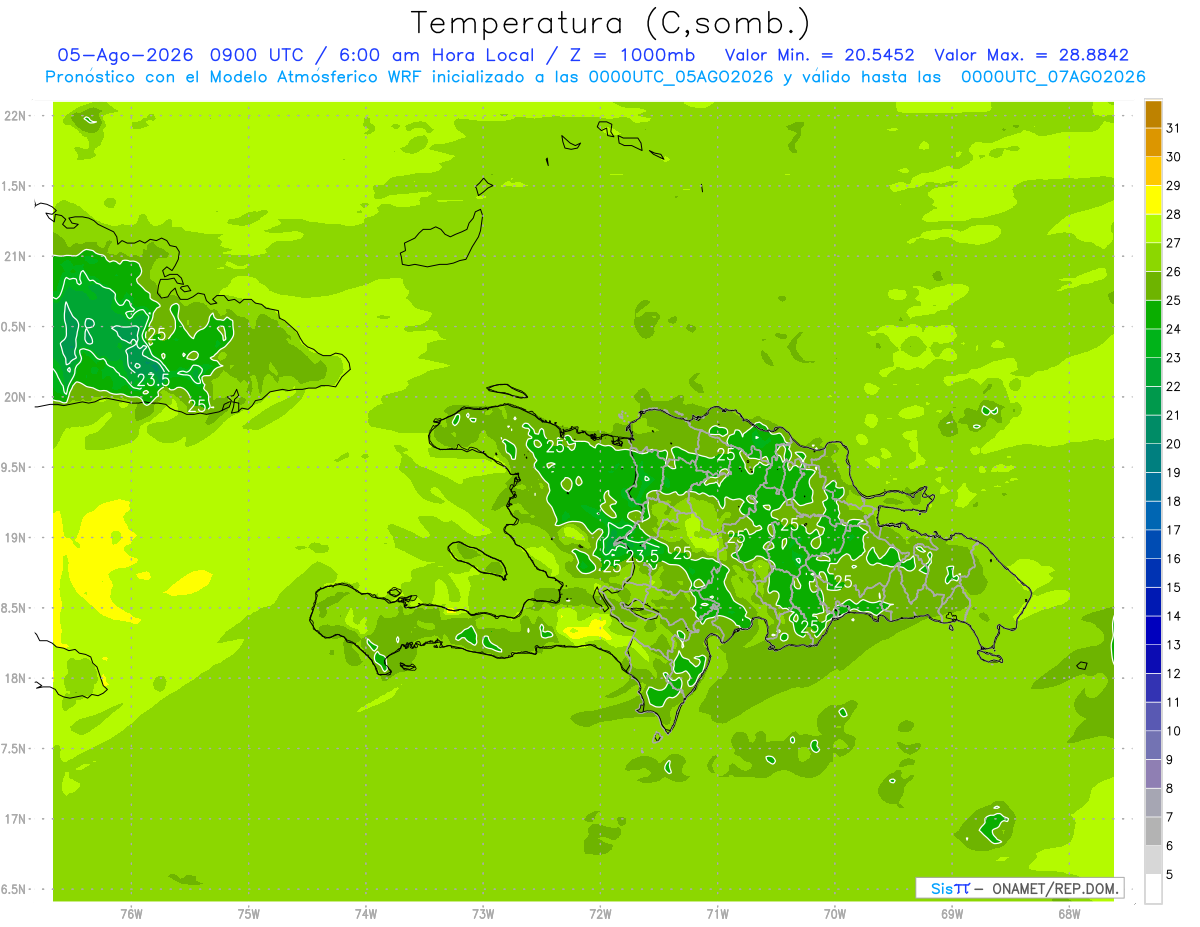
Task: Click the 69W longitude axis label
Action: pyautogui.click(x=952, y=914)
